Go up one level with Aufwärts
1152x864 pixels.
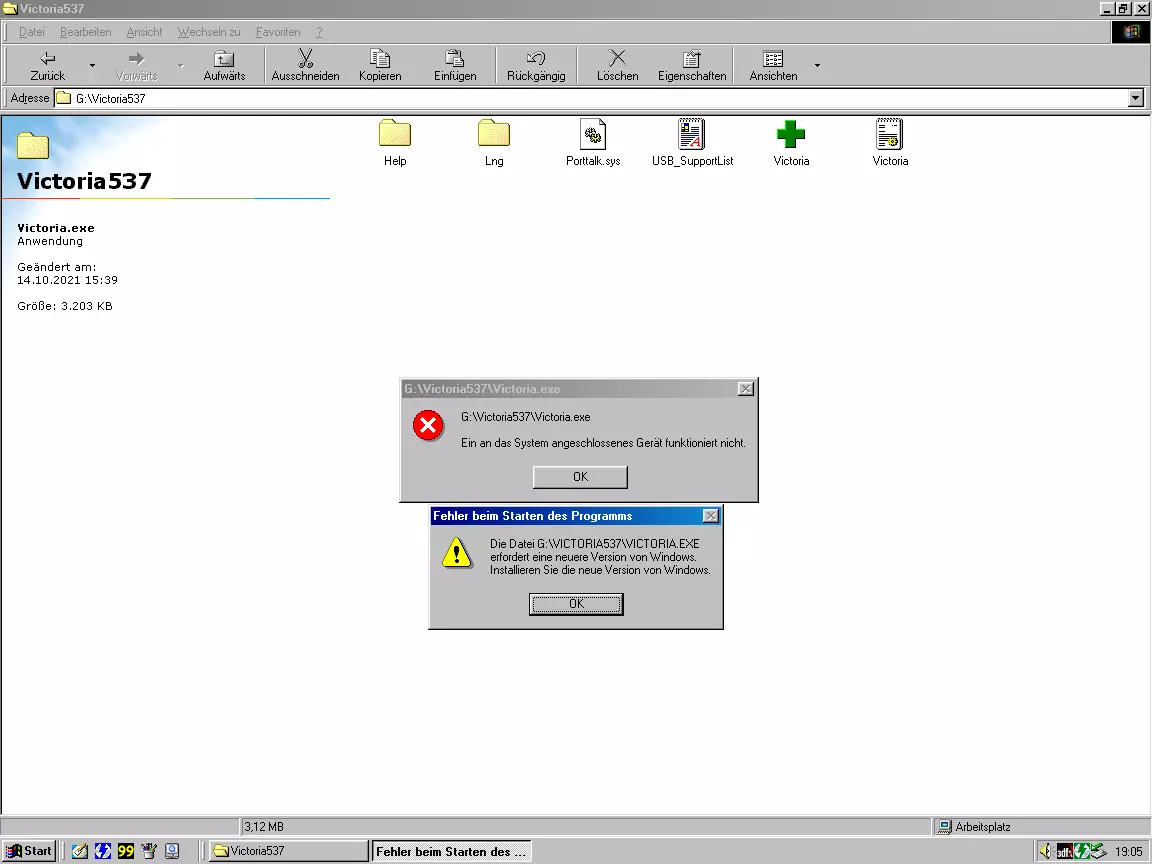click(224, 65)
